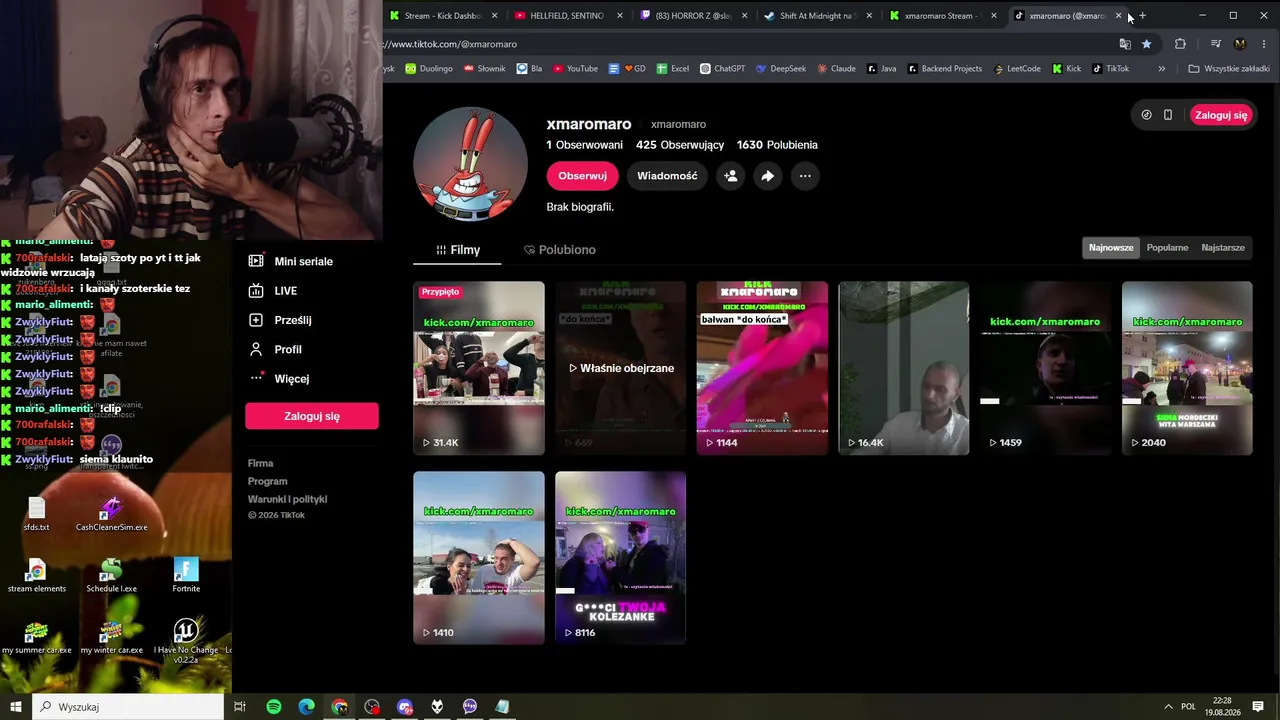Open the LeetCode bookmark
This screenshot has width=1280, height=720.
pos(1017,69)
